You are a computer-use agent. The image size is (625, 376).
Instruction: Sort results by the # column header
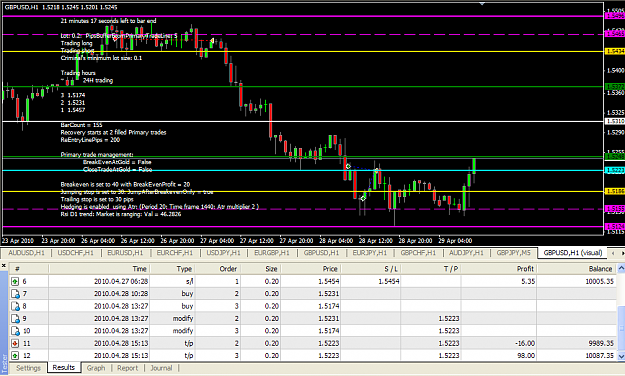[x=29, y=269]
